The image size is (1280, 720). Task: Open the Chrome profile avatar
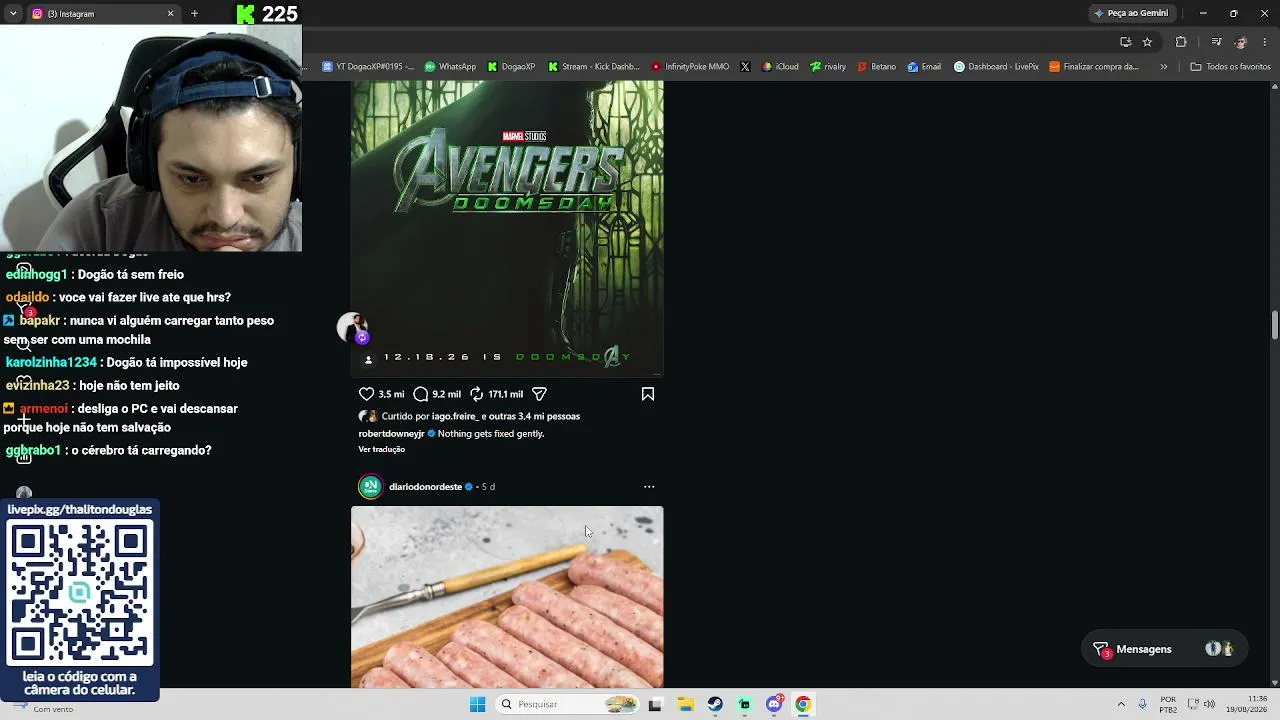[x=1241, y=42]
